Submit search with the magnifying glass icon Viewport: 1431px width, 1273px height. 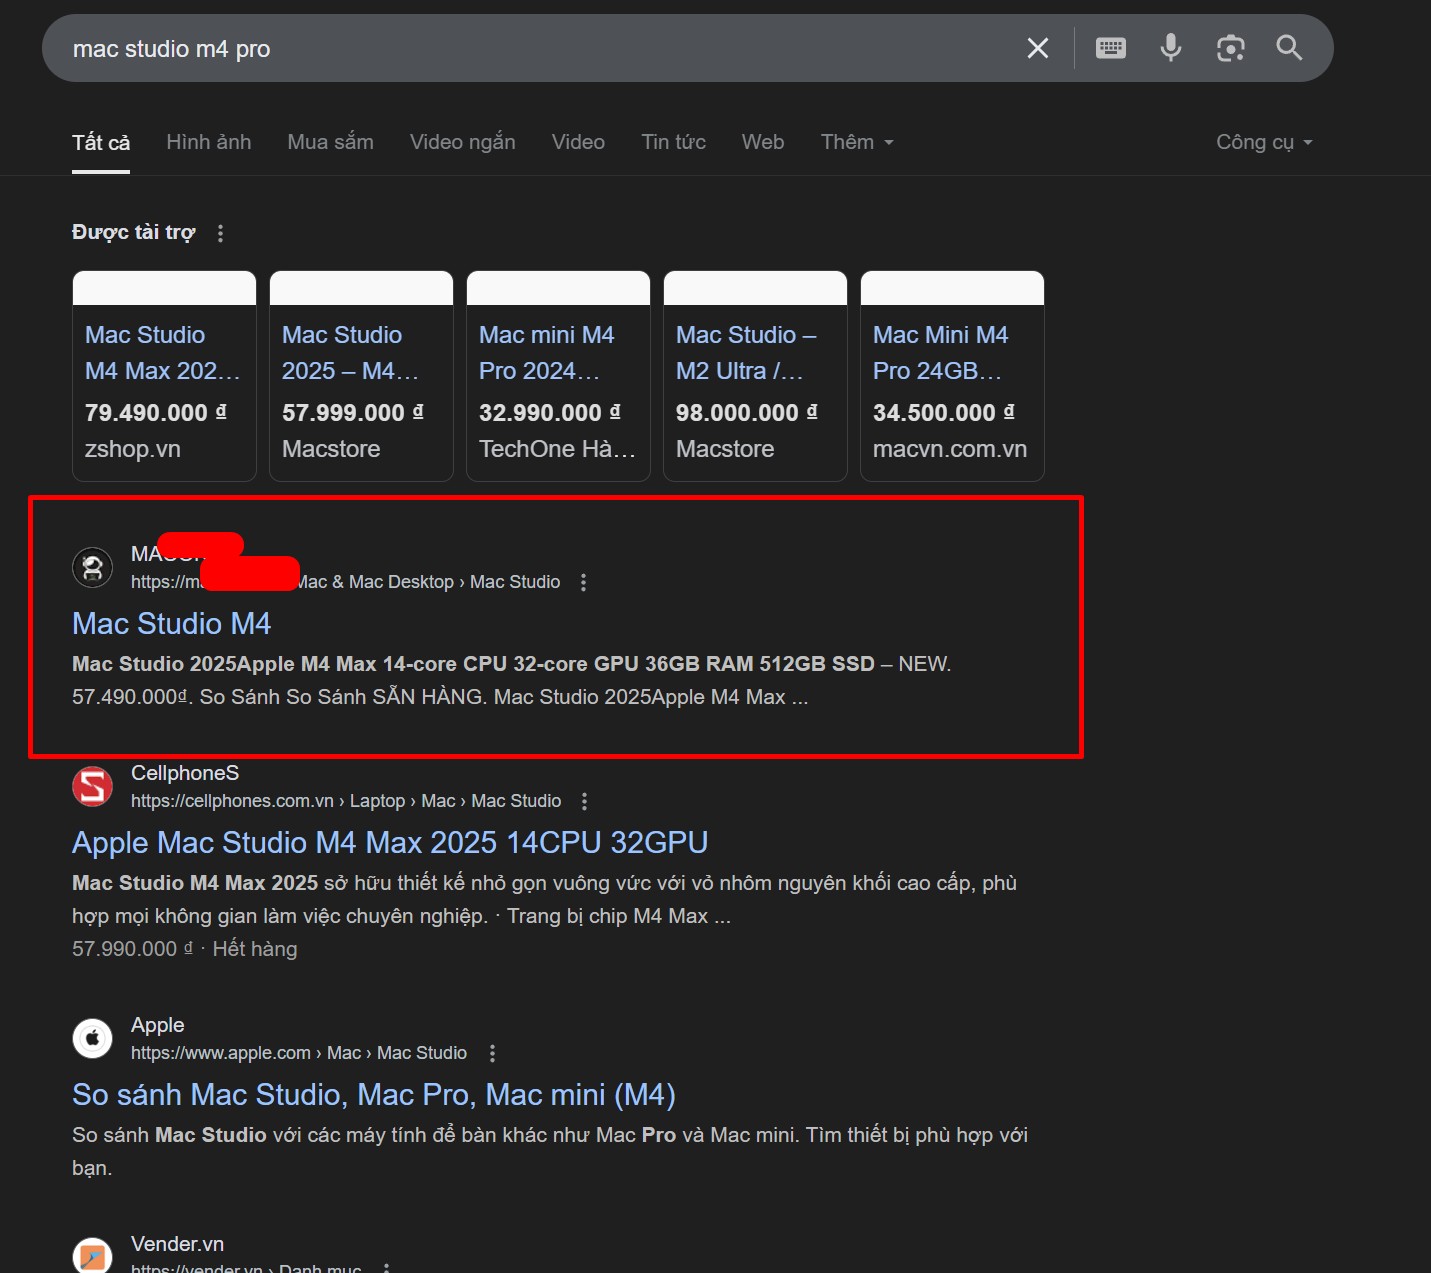point(1289,48)
